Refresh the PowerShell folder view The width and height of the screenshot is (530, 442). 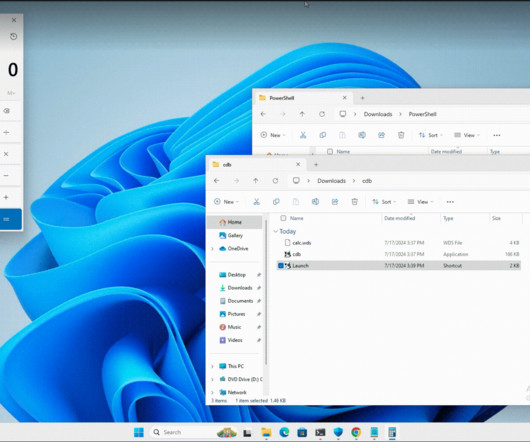point(322,114)
